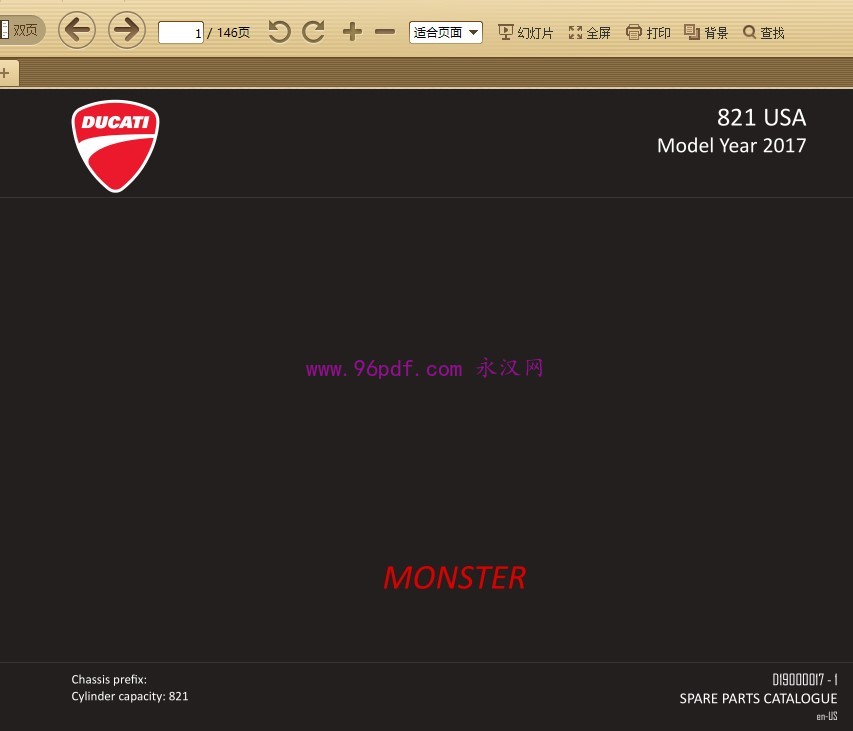Add a new tab with plus

pos(5,73)
